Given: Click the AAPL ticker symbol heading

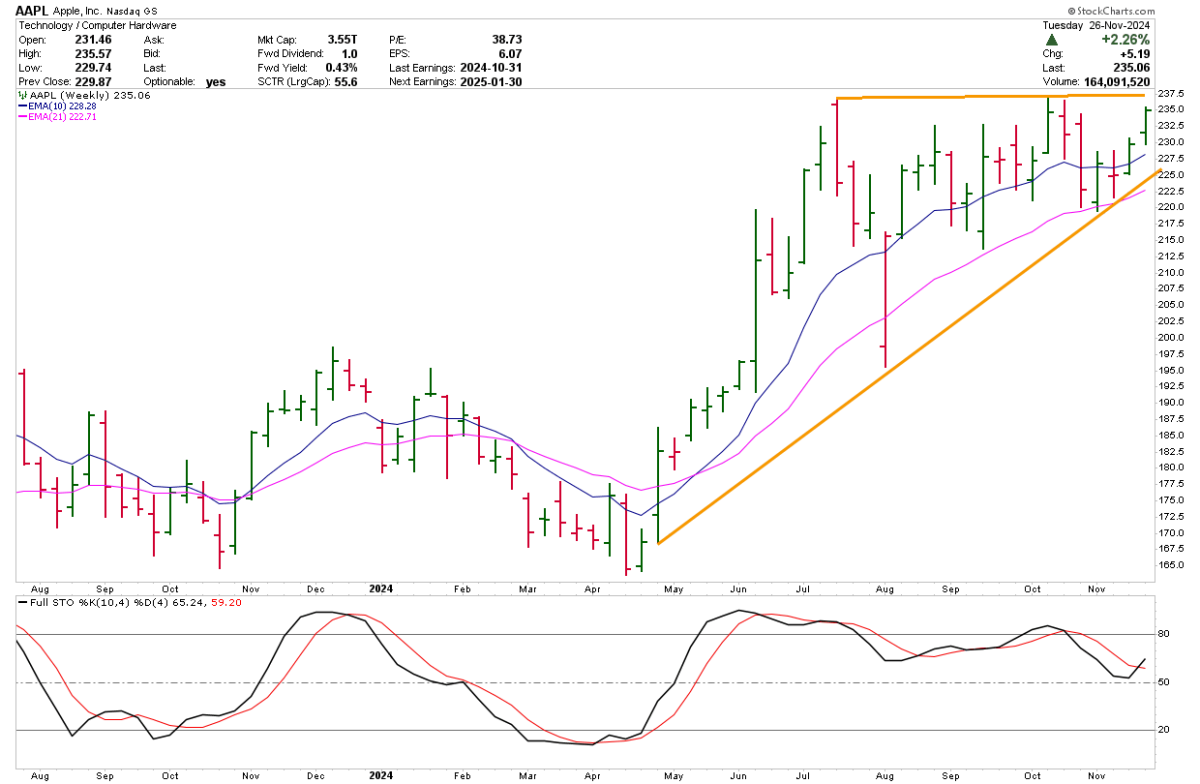Looking at the screenshot, I should [31, 10].
